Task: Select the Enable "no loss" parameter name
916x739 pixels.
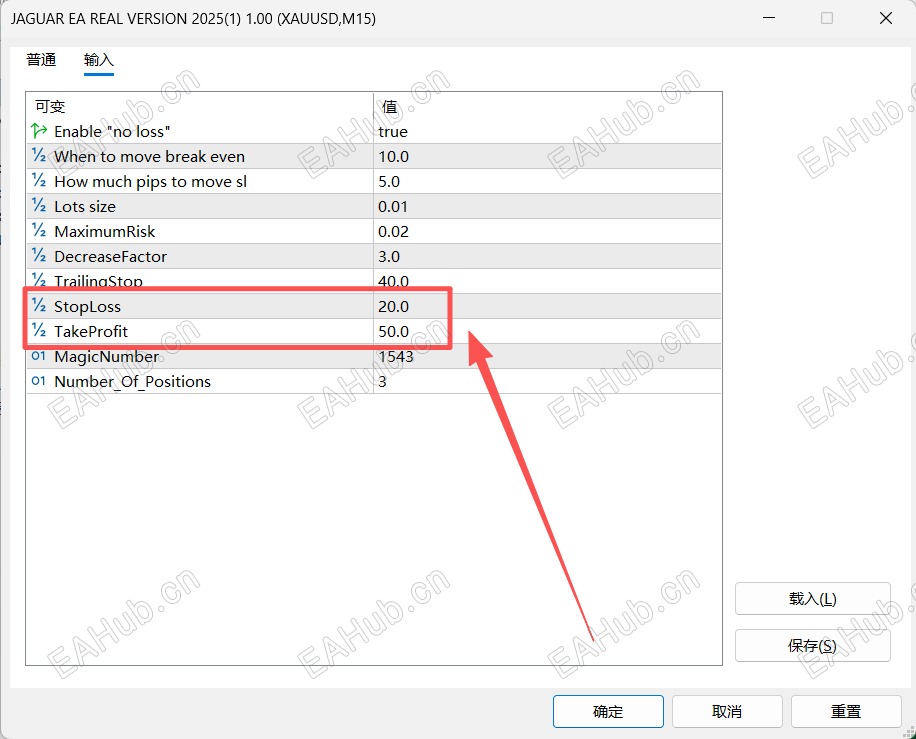Action: [112, 131]
